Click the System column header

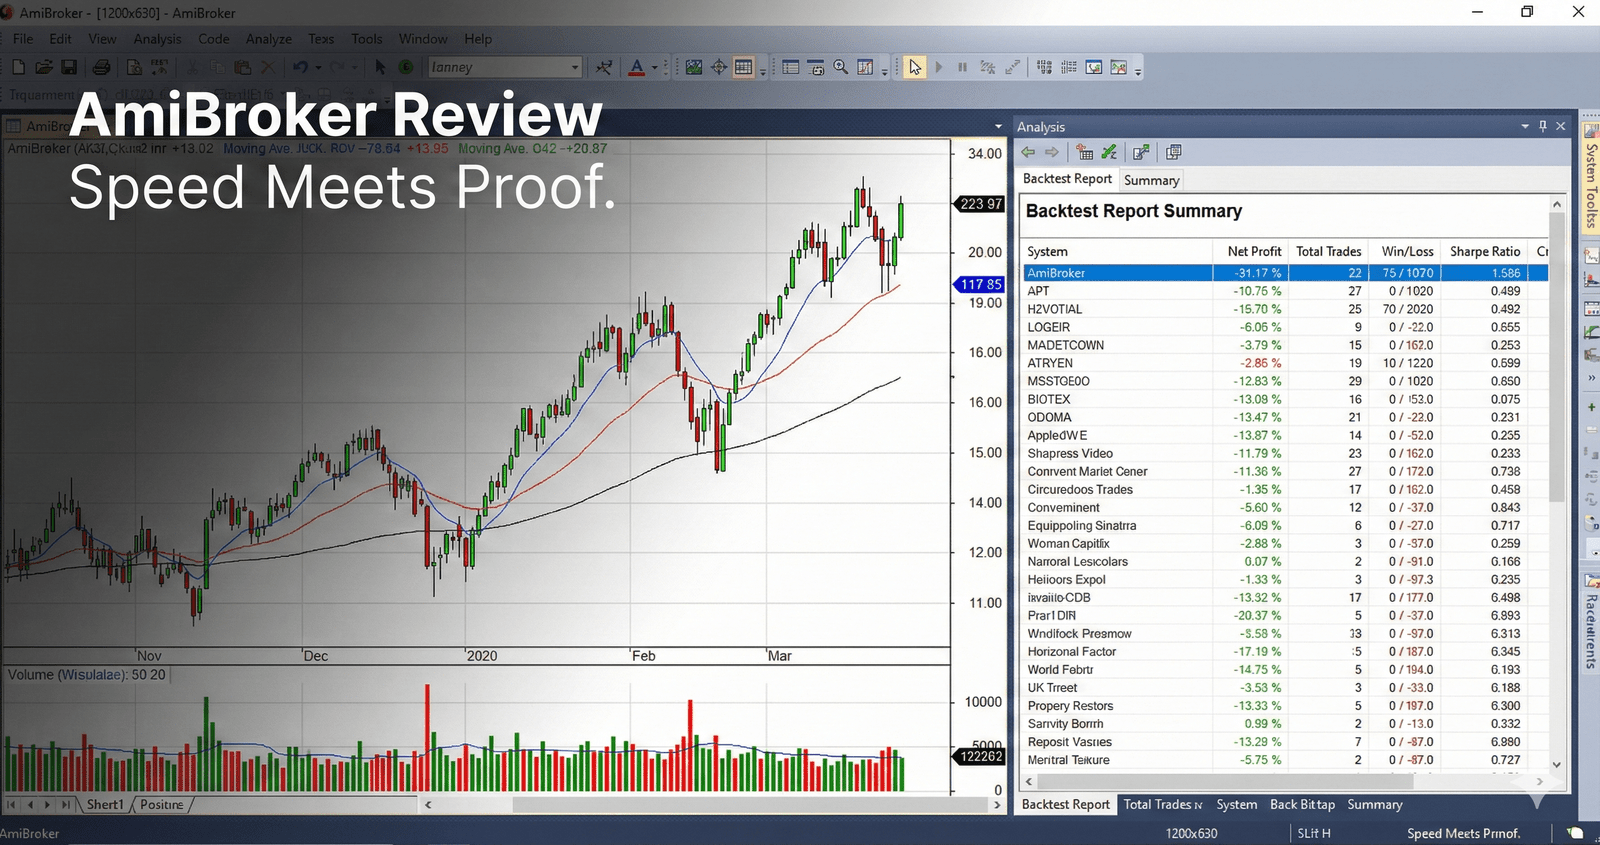(1117, 251)
